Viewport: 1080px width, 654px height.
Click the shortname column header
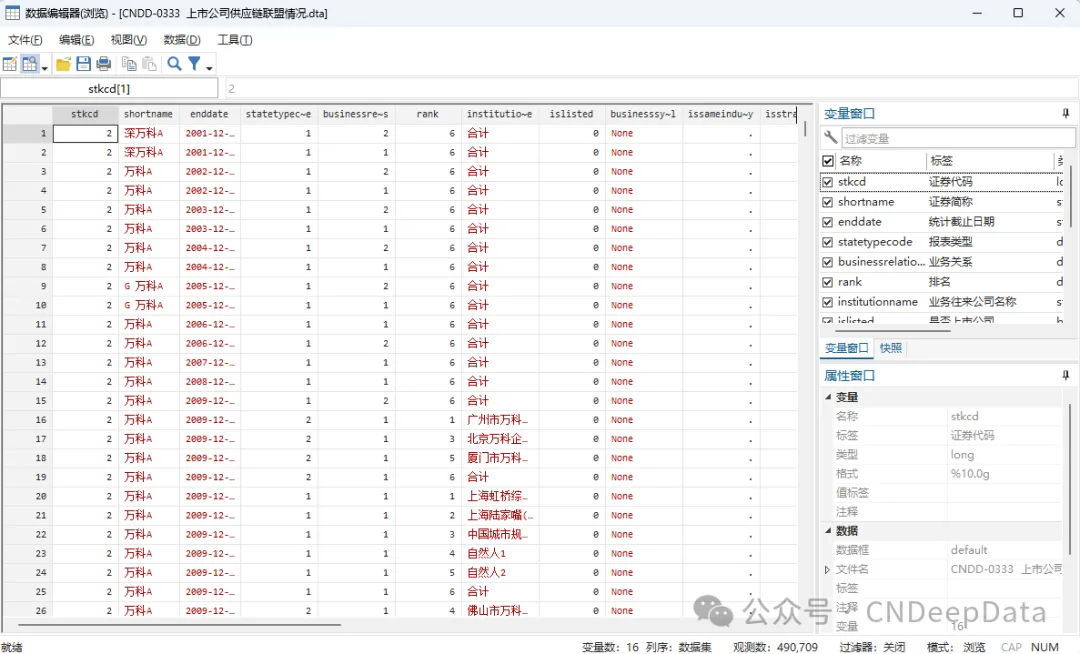[x=148, y=114]
